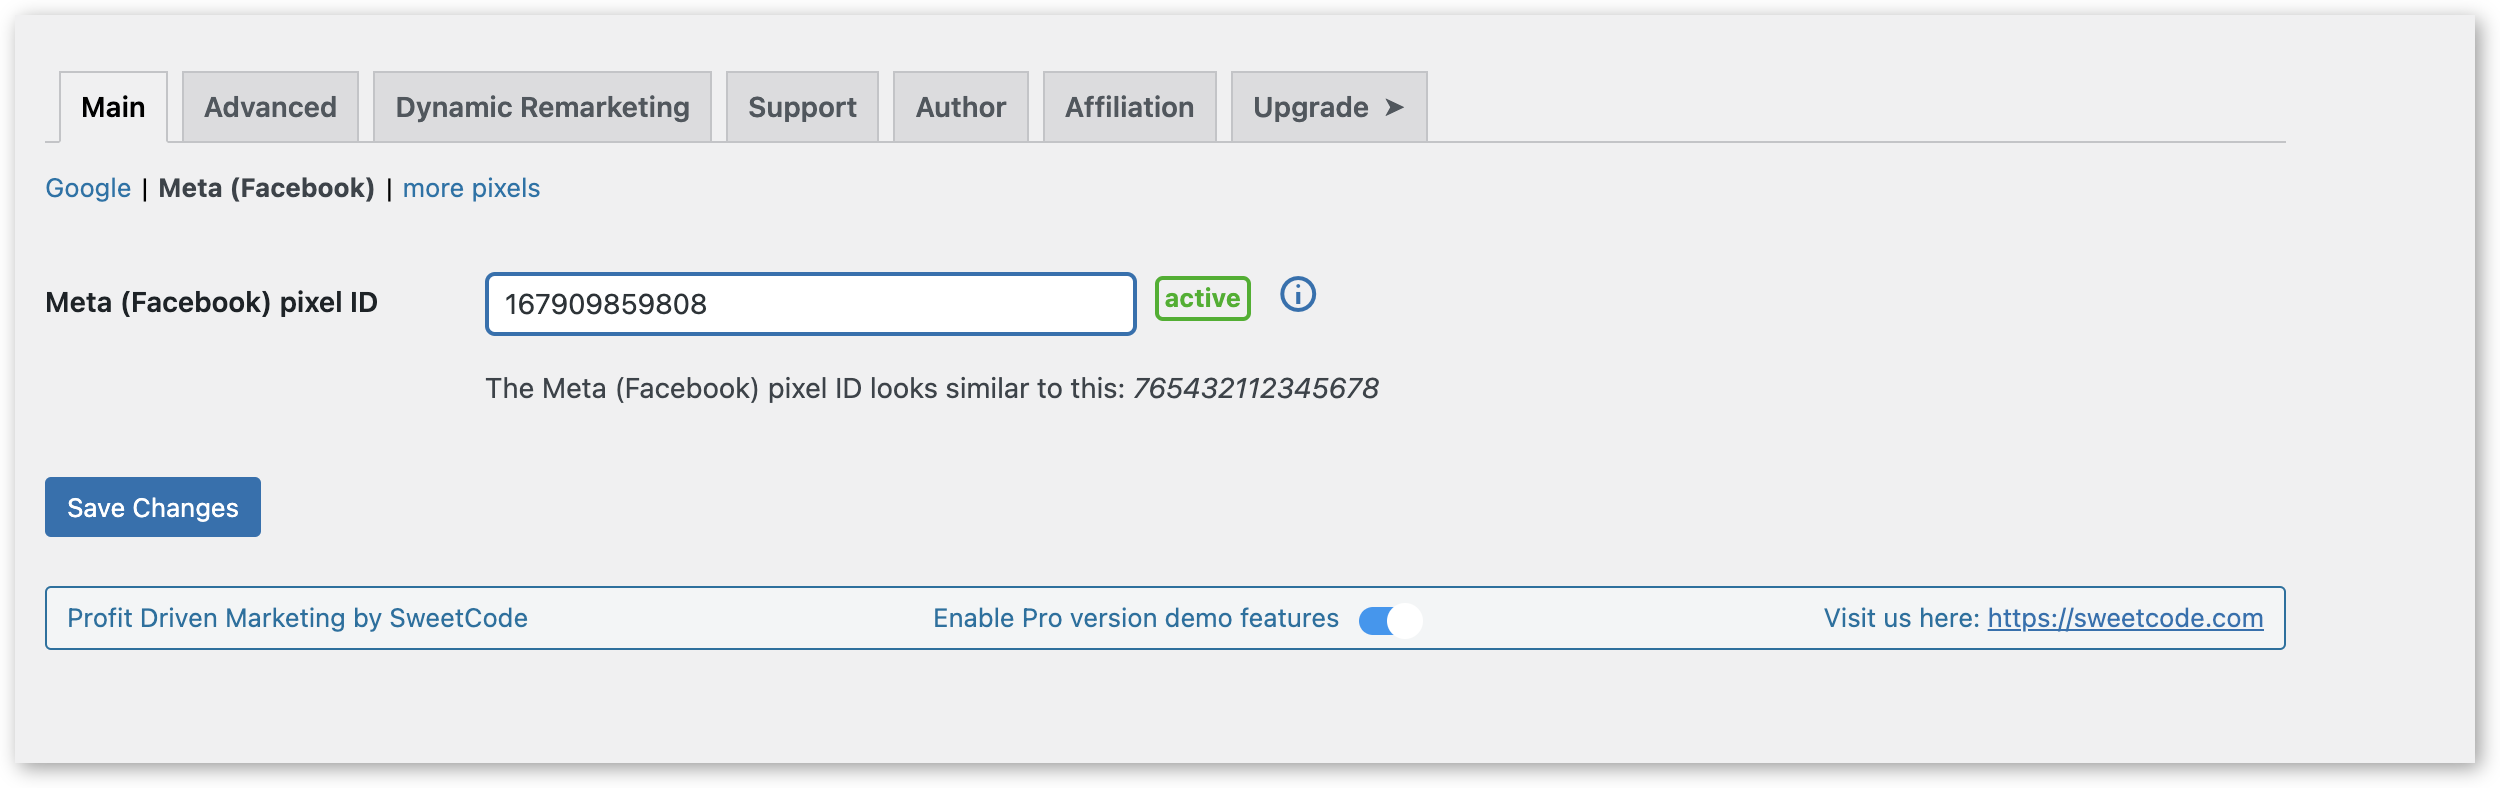Click the Enable Pro version demo features label
This screenshot has width=2500, height=788.
1135,618
